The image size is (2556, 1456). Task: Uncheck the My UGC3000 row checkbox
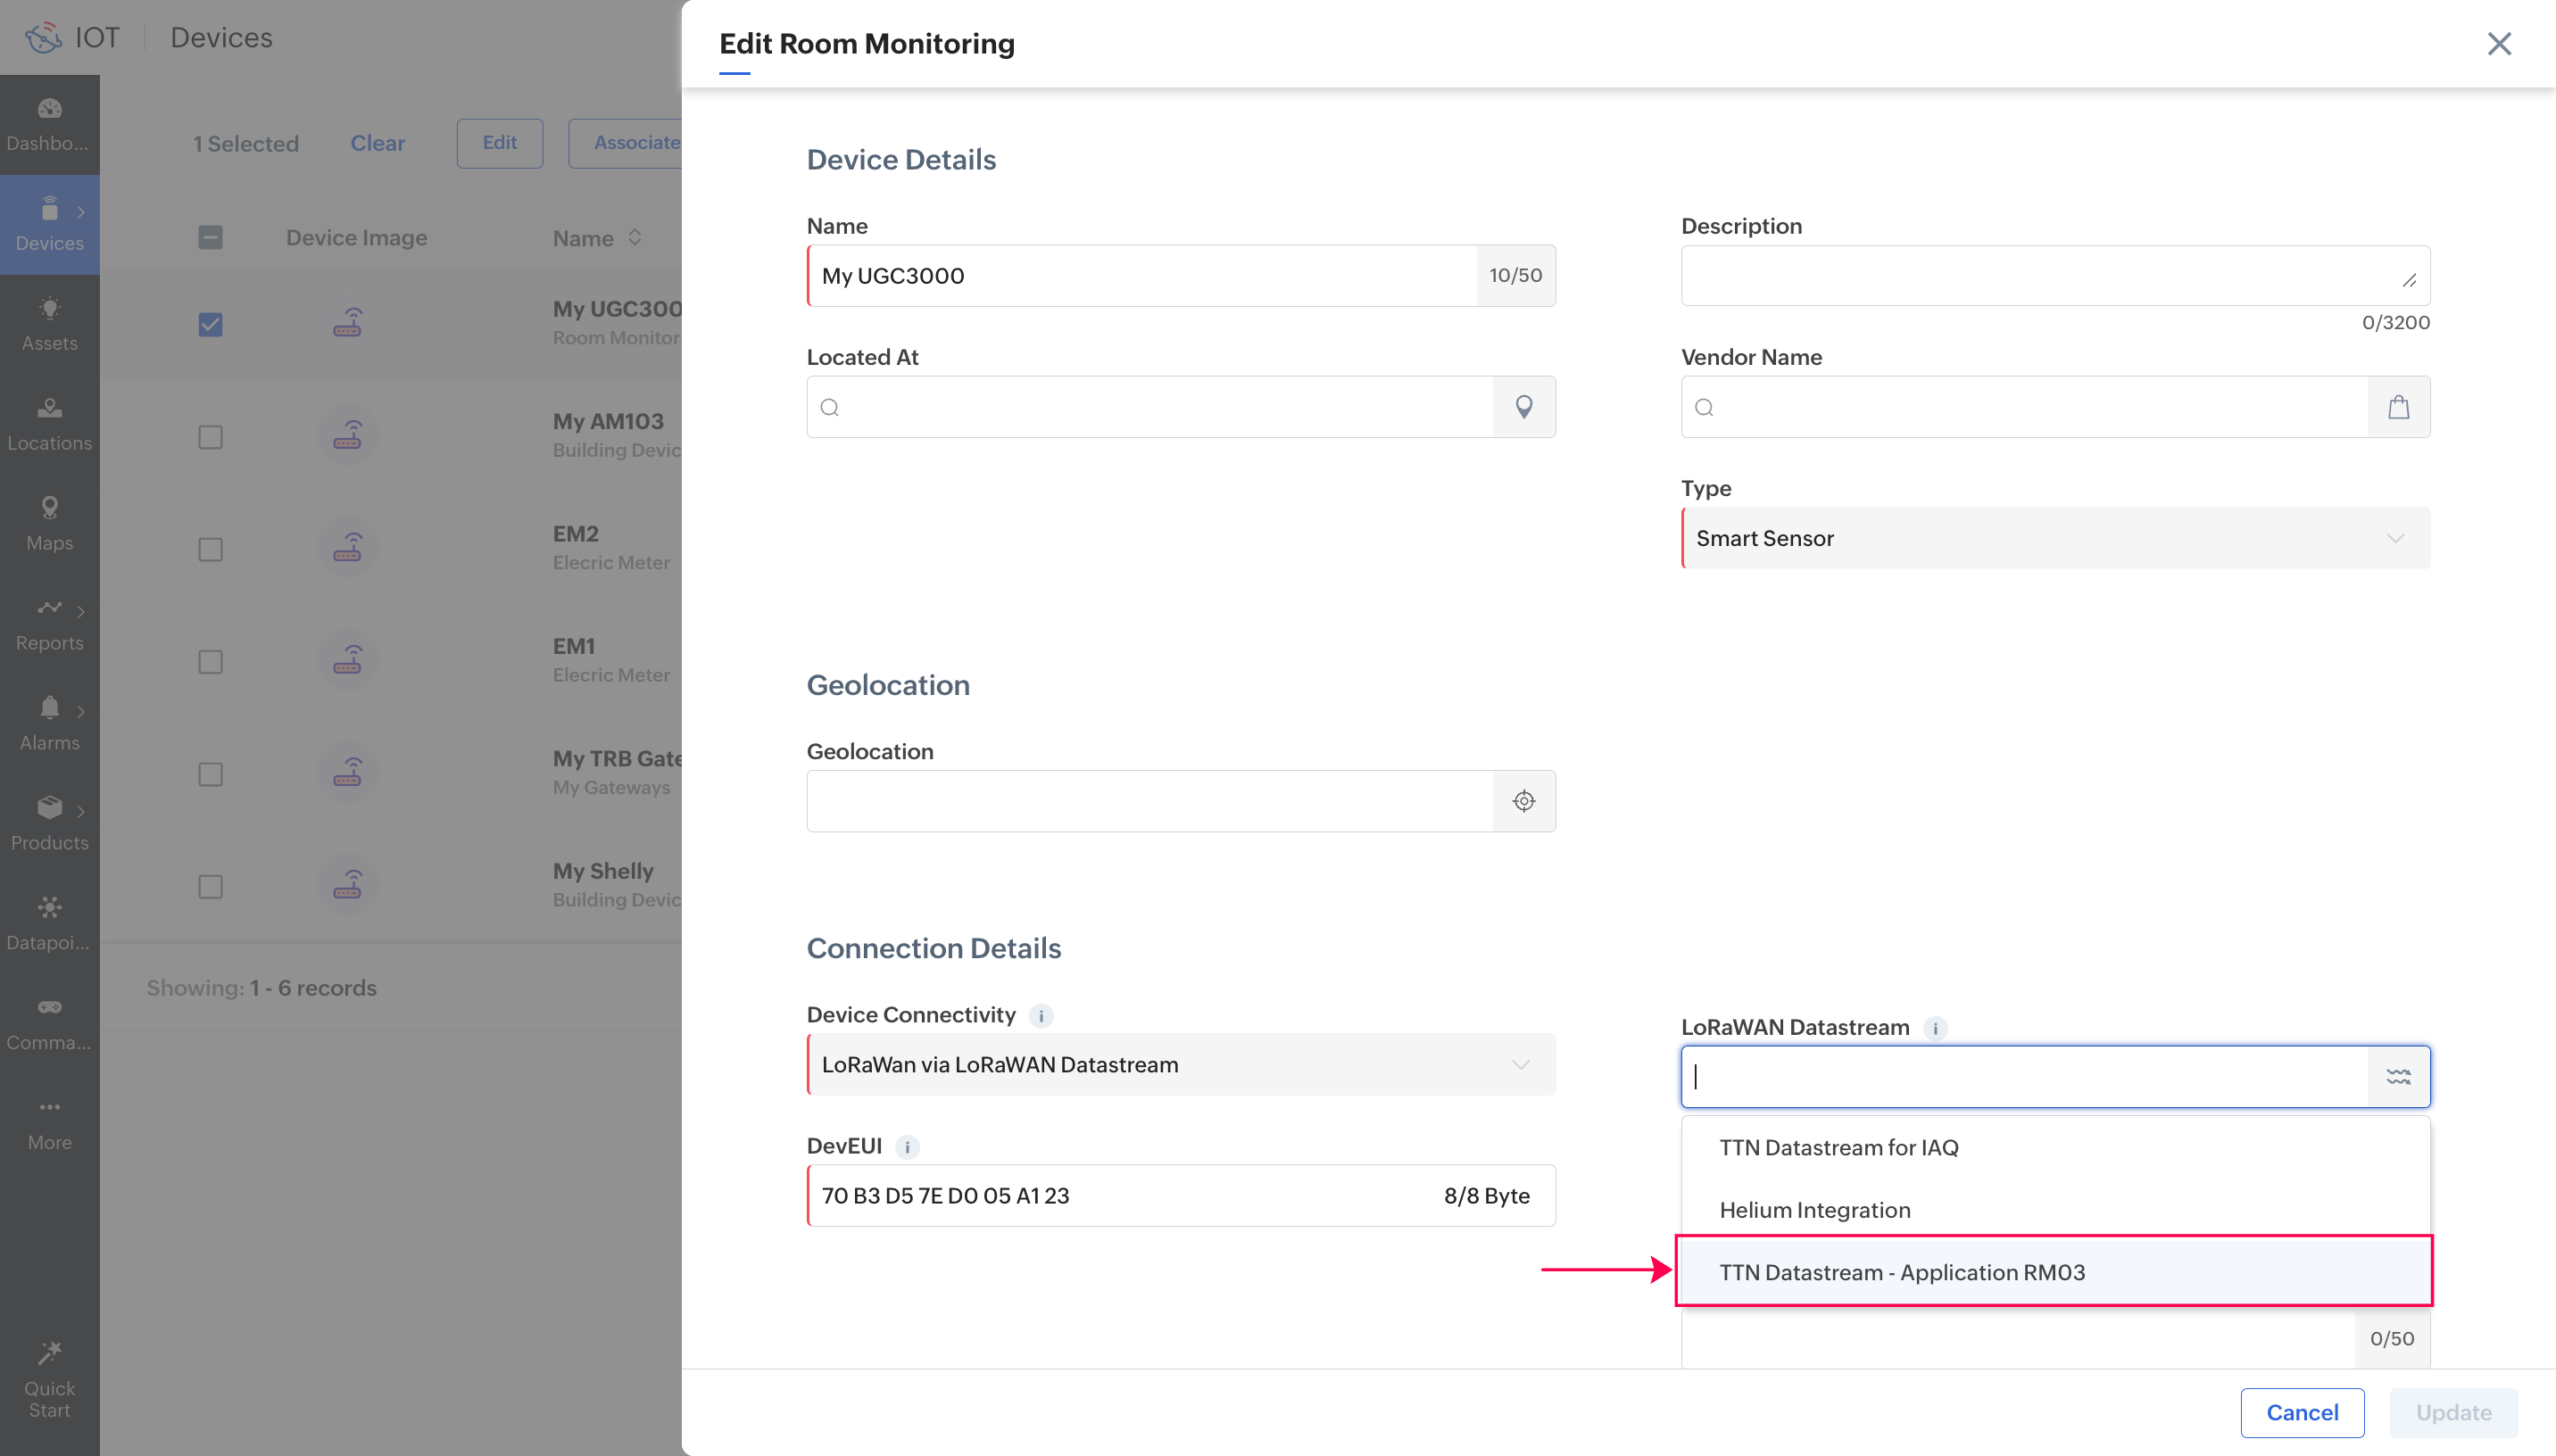point(210,324)
